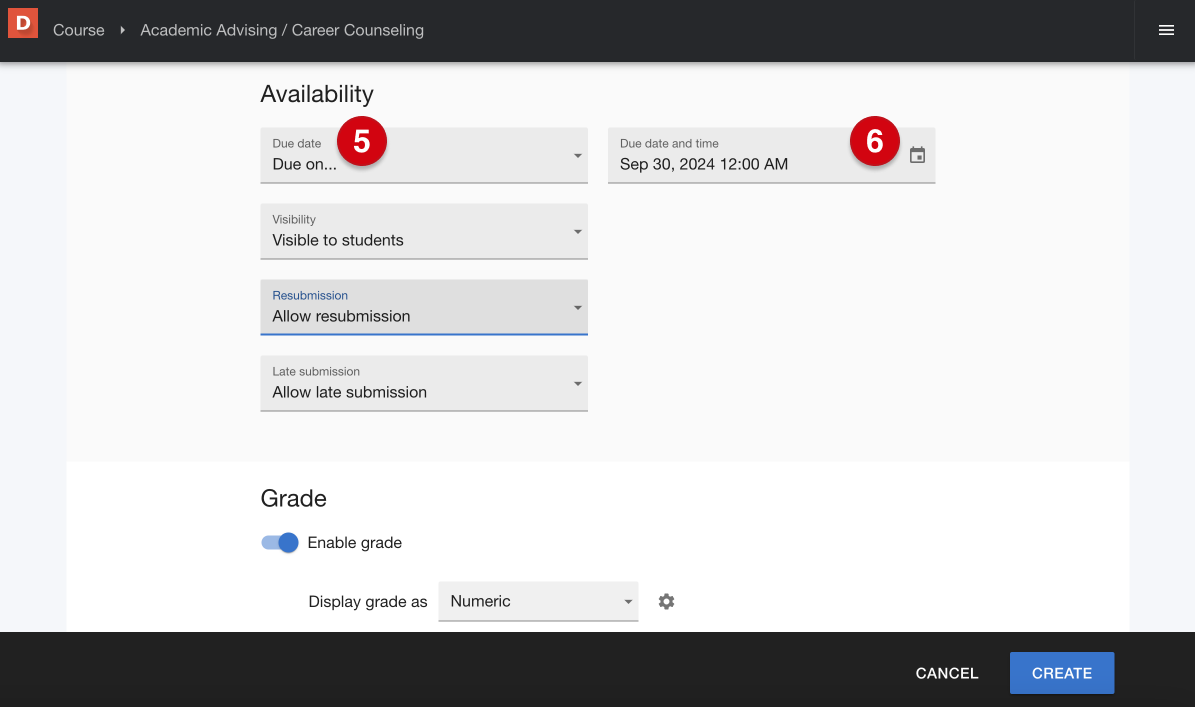This screenshot has width=1195, height=707.
Task: Click the Enable grade label
Action: coord(354,542)
